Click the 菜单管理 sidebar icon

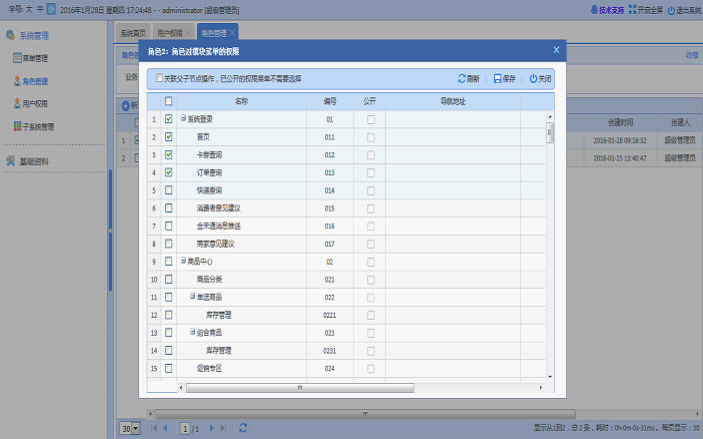click(17, 58)
